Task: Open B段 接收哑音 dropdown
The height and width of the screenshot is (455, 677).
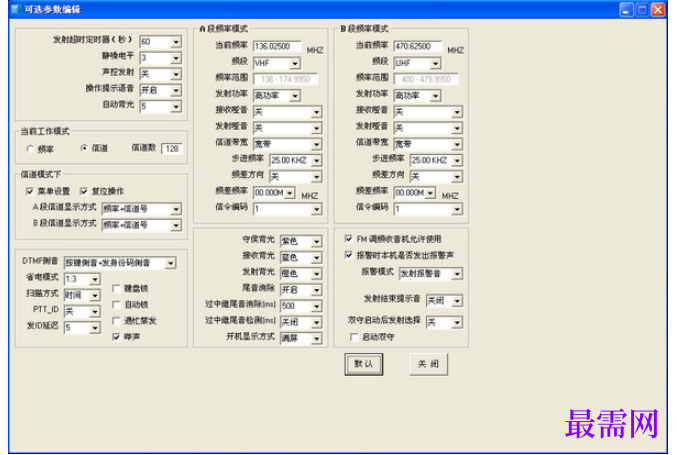Action: [x=428, y=112]
